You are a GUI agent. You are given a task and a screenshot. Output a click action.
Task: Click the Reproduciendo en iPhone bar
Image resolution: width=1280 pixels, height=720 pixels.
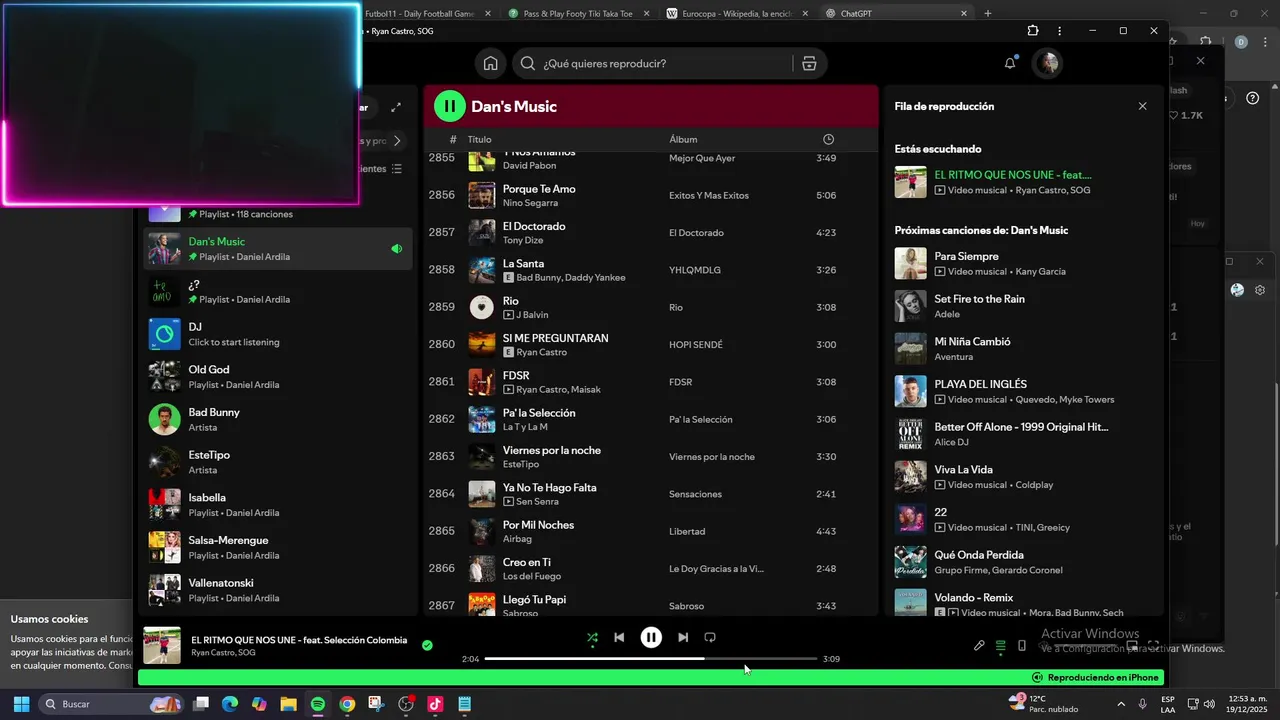(651, 677)
